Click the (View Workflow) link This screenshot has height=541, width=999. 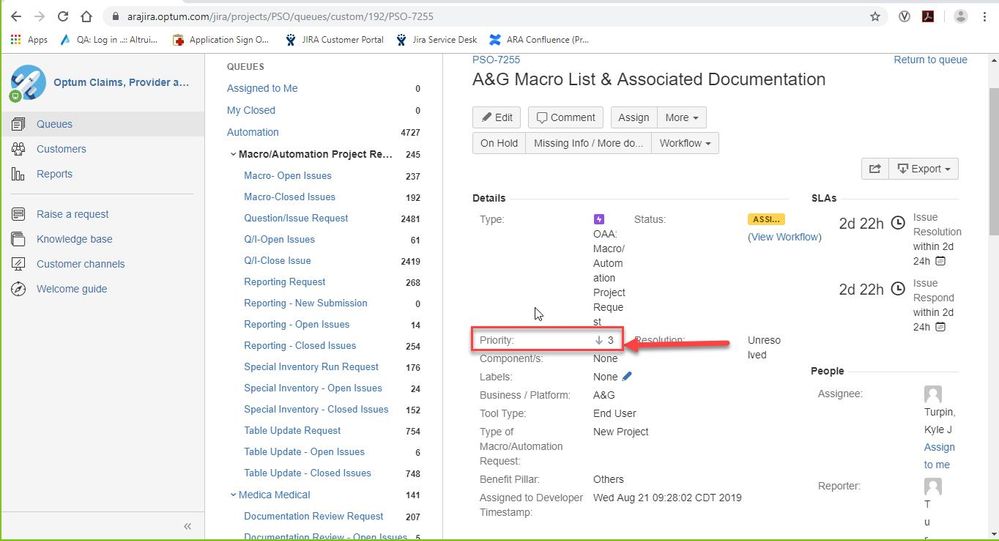[784, 237]
